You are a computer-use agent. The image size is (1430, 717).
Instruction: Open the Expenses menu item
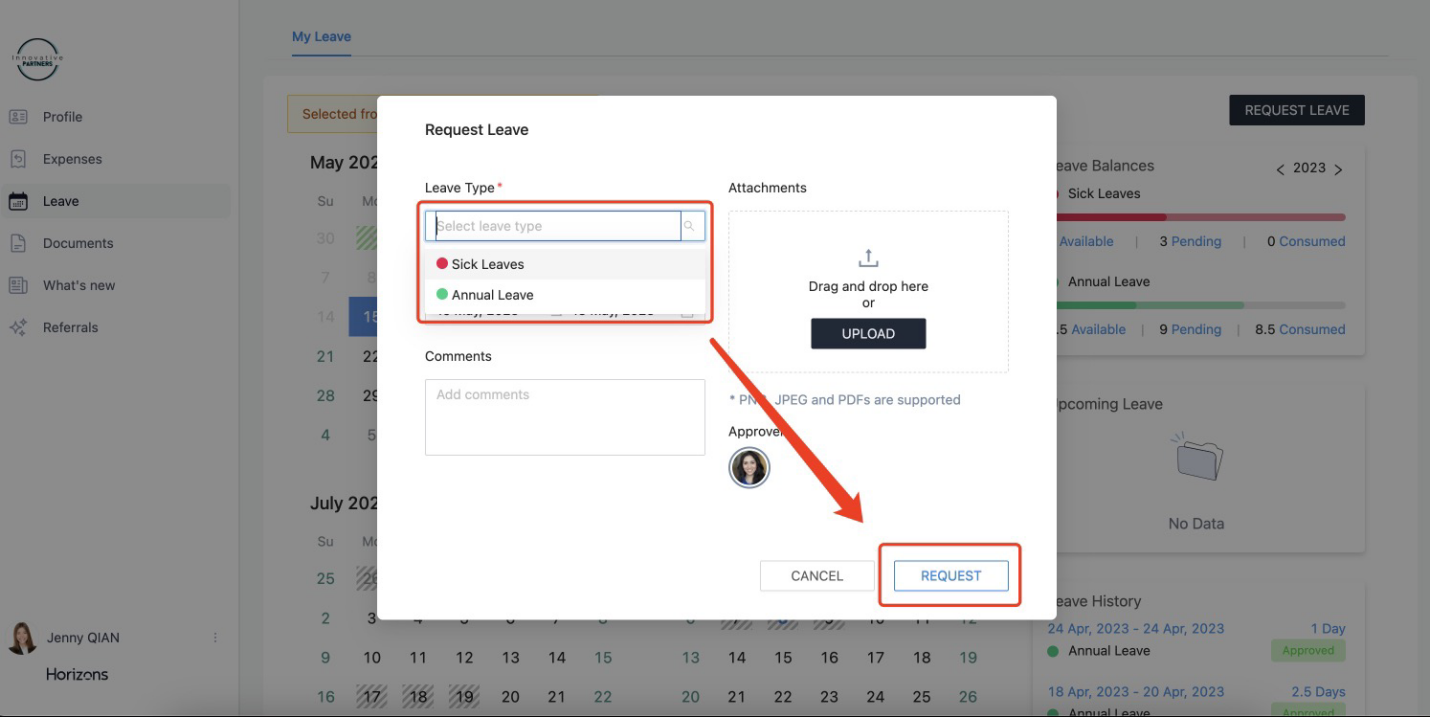[x=72, y=159]
